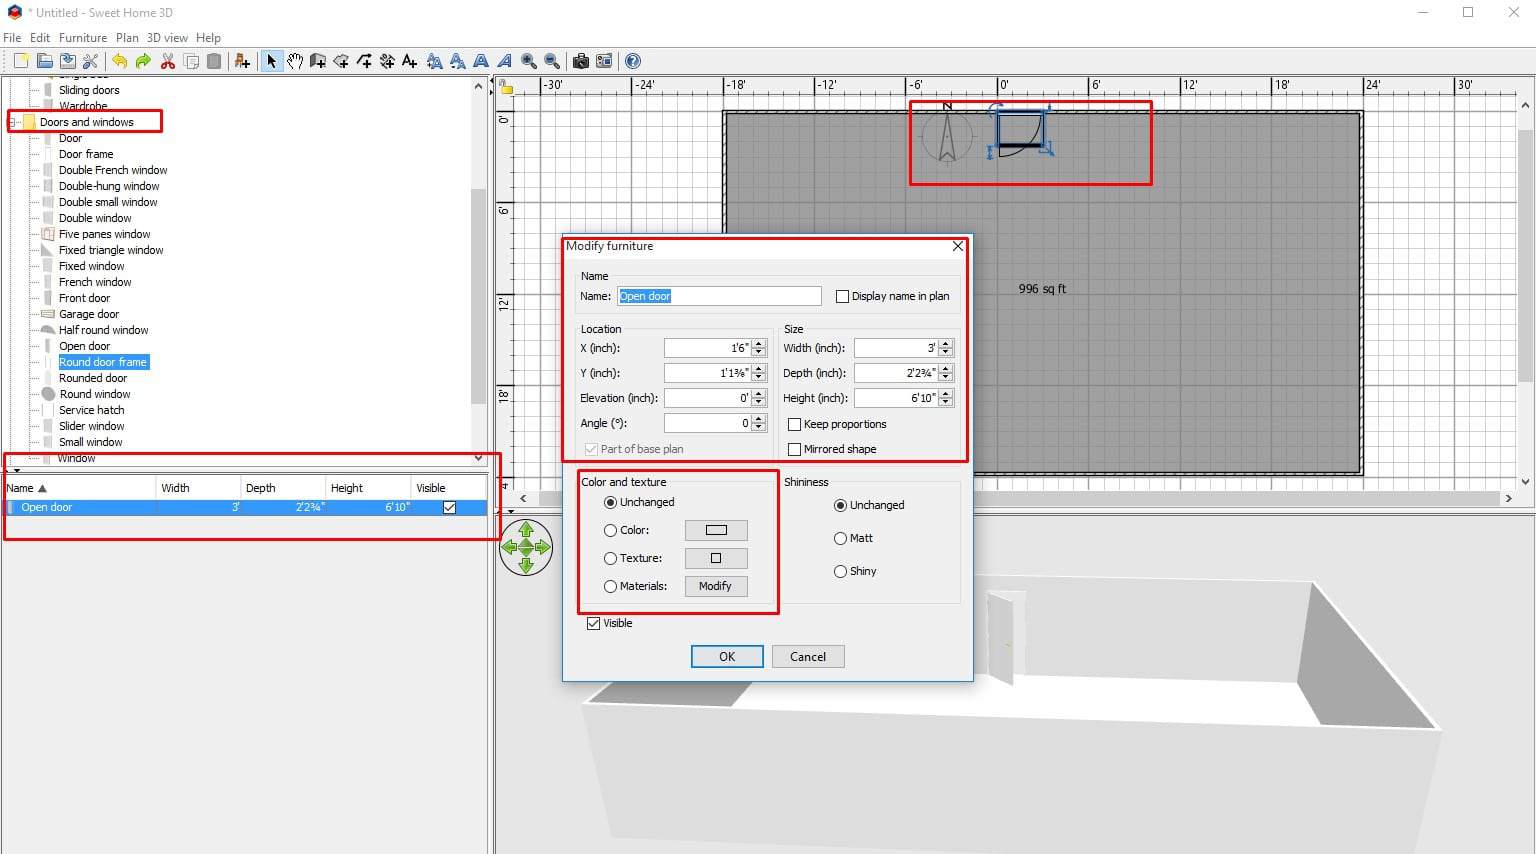Enable Display name in plan checkbox

tap(842, 296)
